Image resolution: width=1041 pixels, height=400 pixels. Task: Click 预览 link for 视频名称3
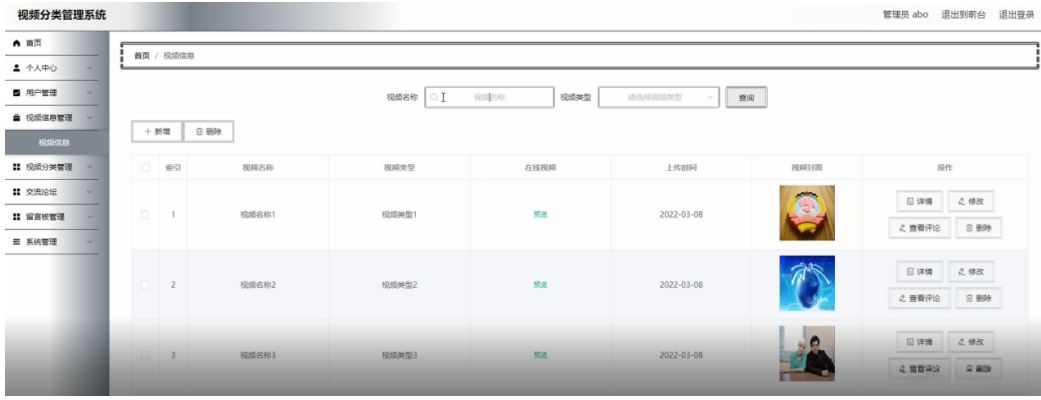(x=540, y=355)
